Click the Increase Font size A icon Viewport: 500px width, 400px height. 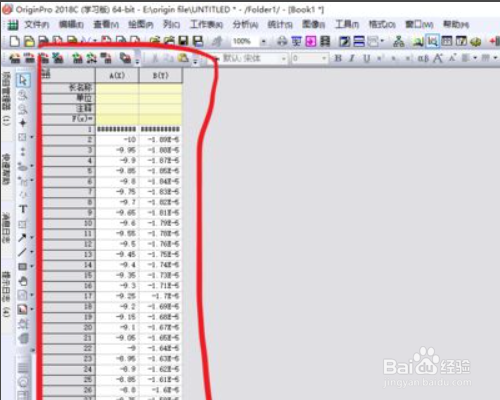(x=438, y=58)
